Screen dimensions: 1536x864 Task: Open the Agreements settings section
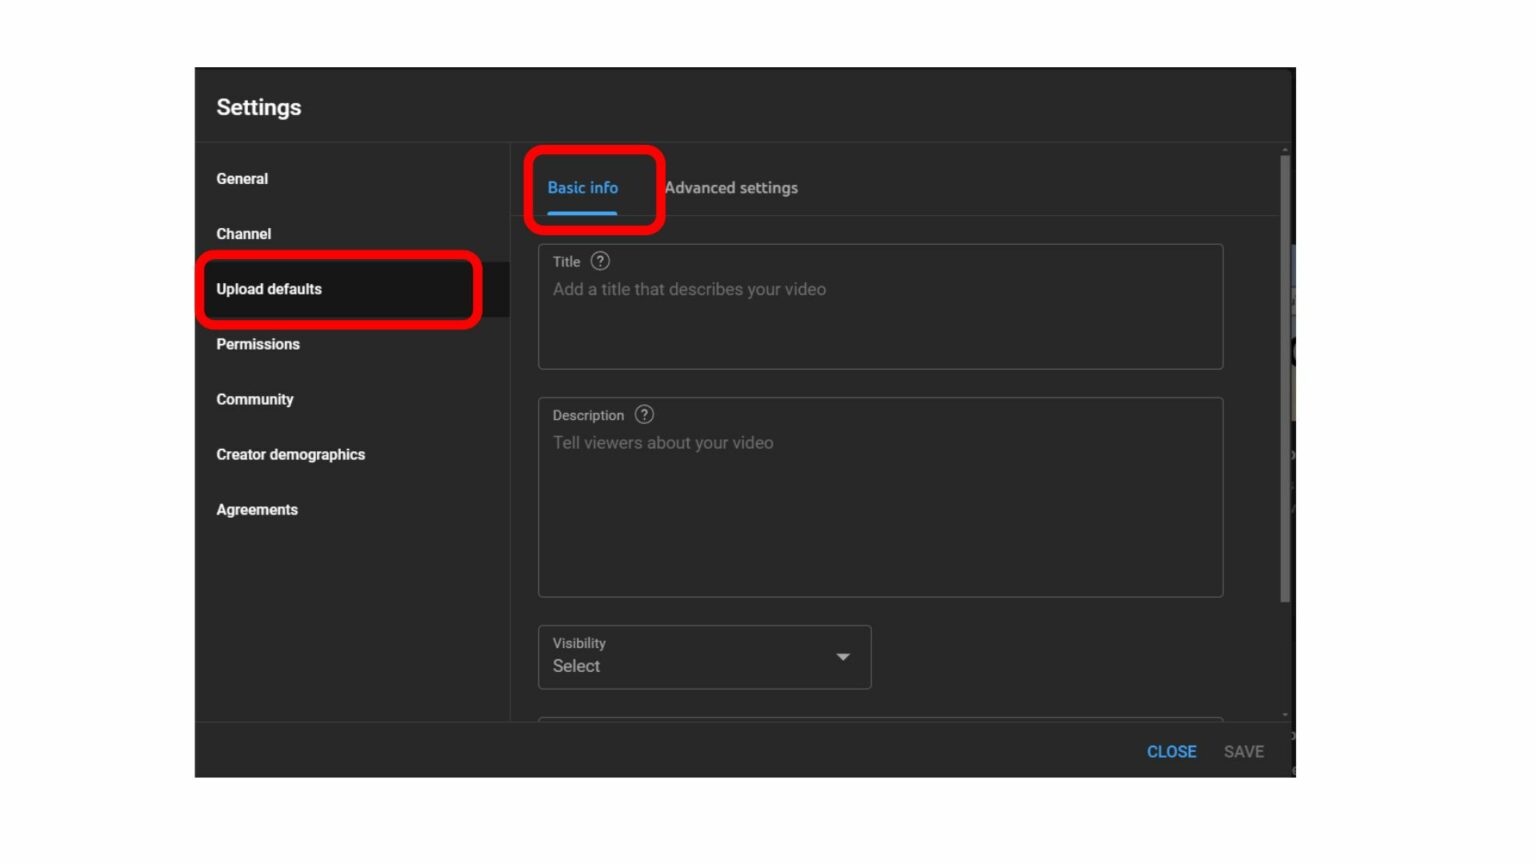click(x=257, y=509)
